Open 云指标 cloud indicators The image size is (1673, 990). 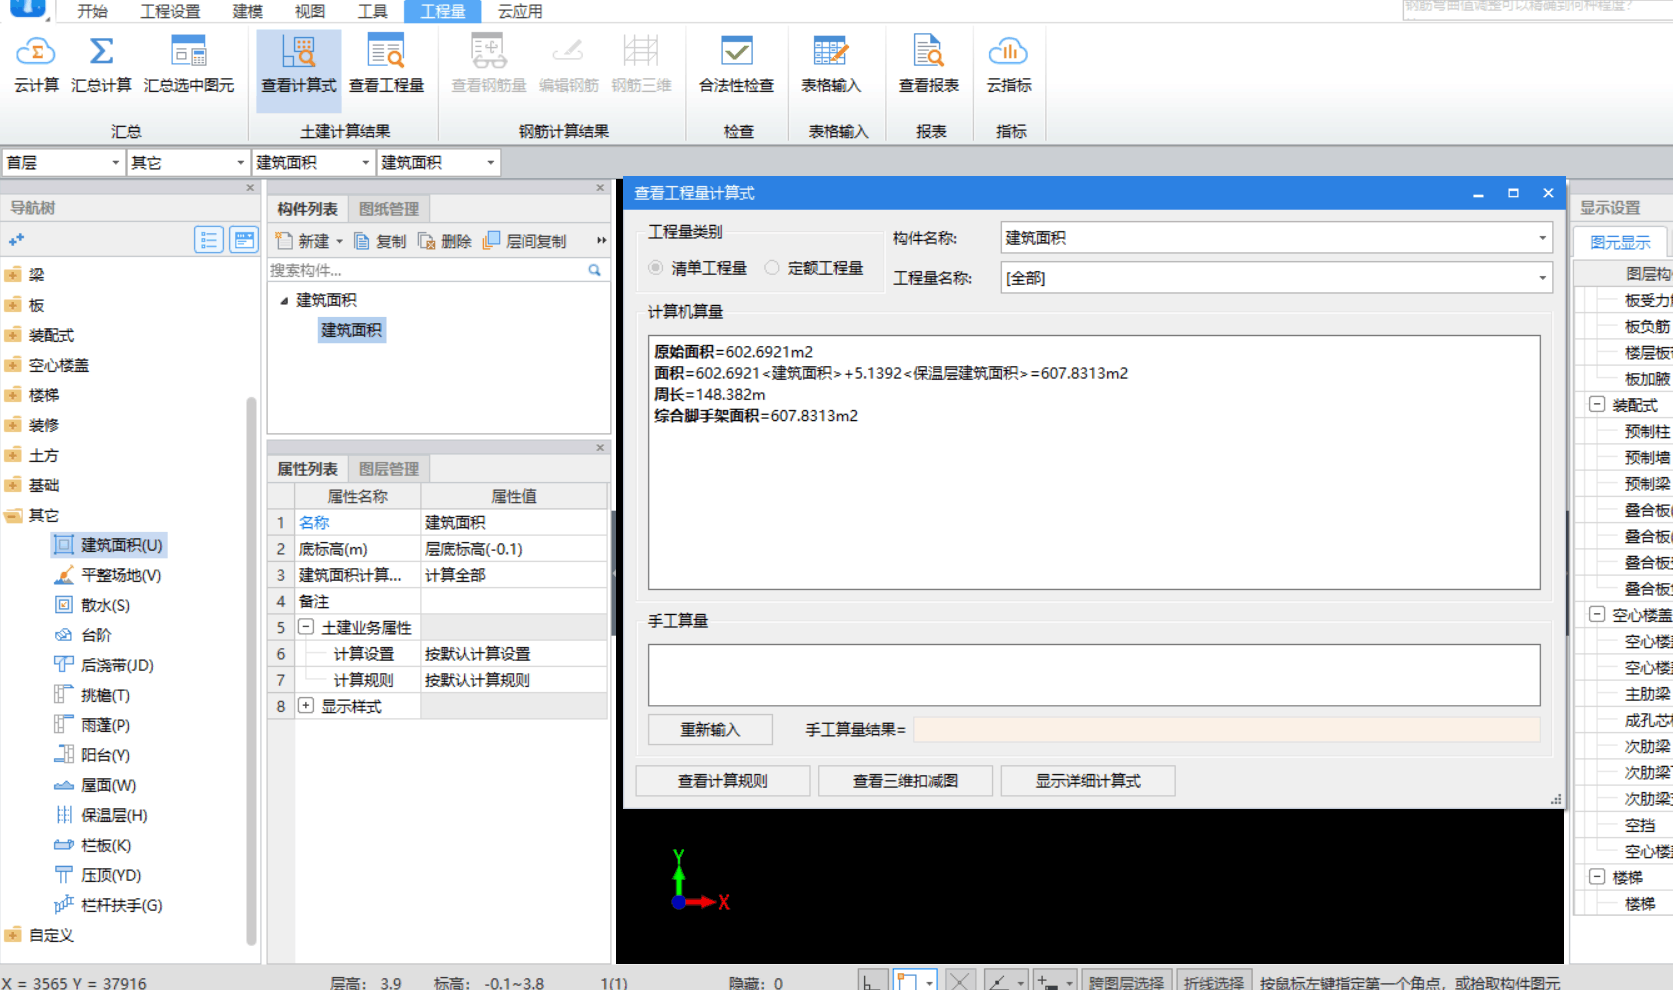click(x=1009, y=65)
